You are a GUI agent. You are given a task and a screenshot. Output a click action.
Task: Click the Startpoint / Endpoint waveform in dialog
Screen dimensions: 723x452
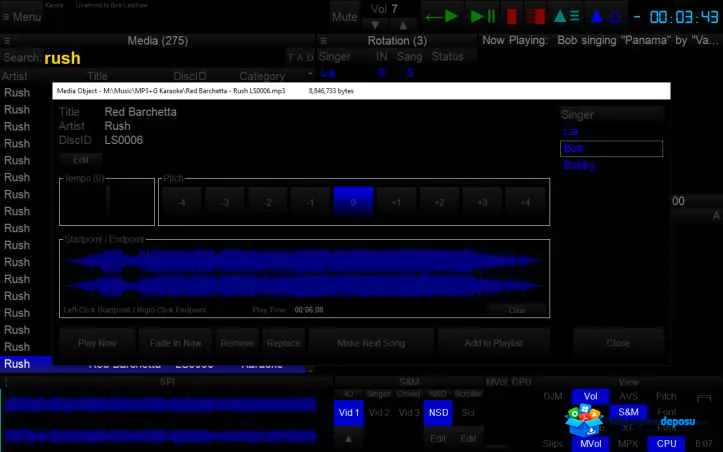click(304, 274)
